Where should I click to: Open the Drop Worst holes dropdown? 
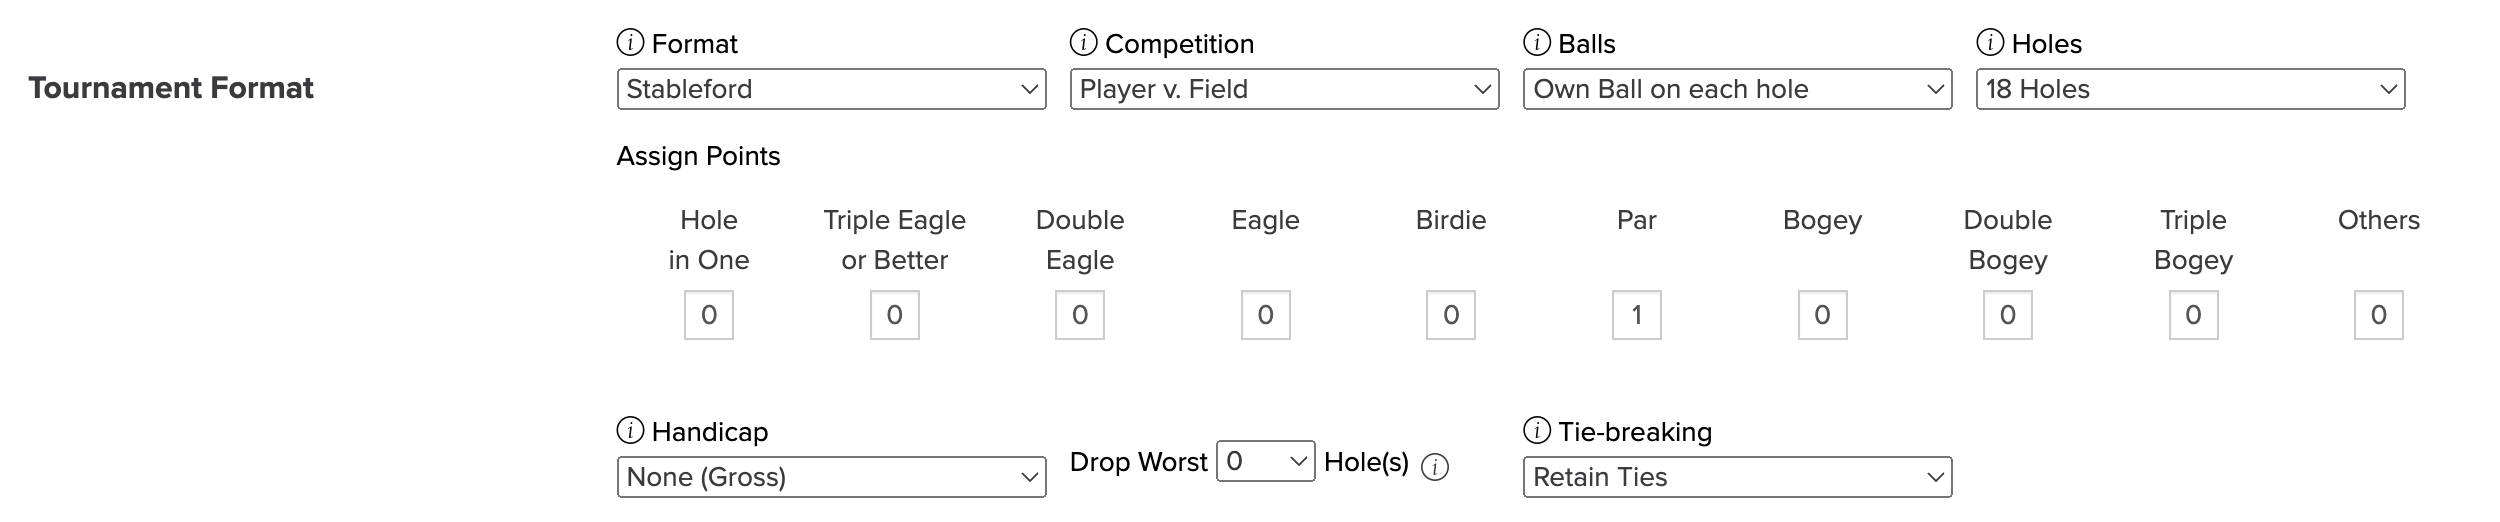point(1266,461)
